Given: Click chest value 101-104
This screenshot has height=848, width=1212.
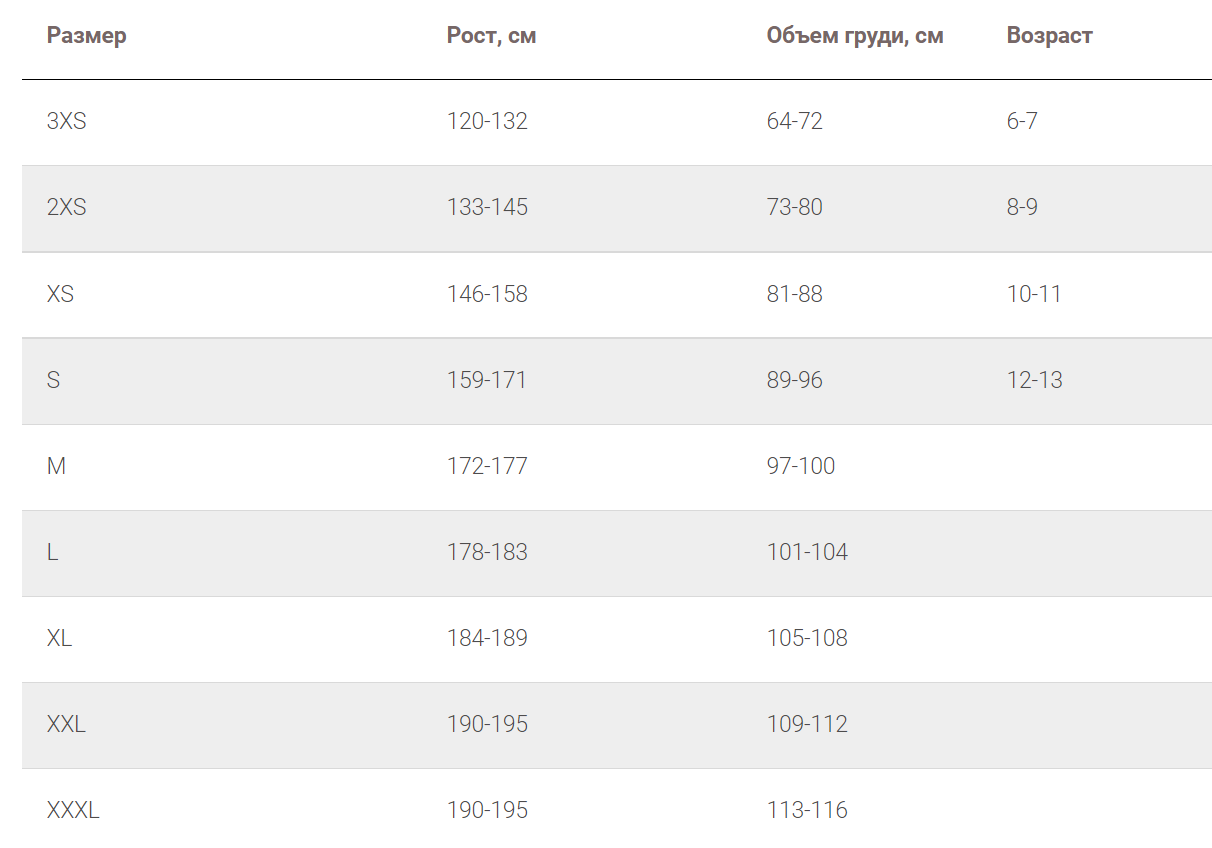Looking at the screenshot, I should point(807,552).
